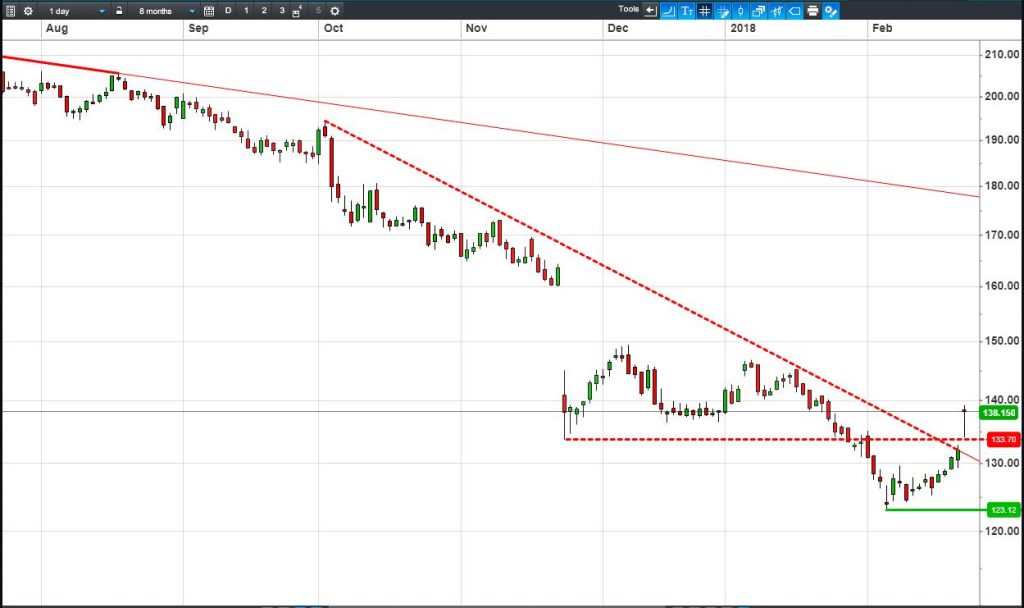Expand the '1 day' interval dropdown
This screenshot has height=608, width=1024.
pyautogui.click(x=76, y=11)
